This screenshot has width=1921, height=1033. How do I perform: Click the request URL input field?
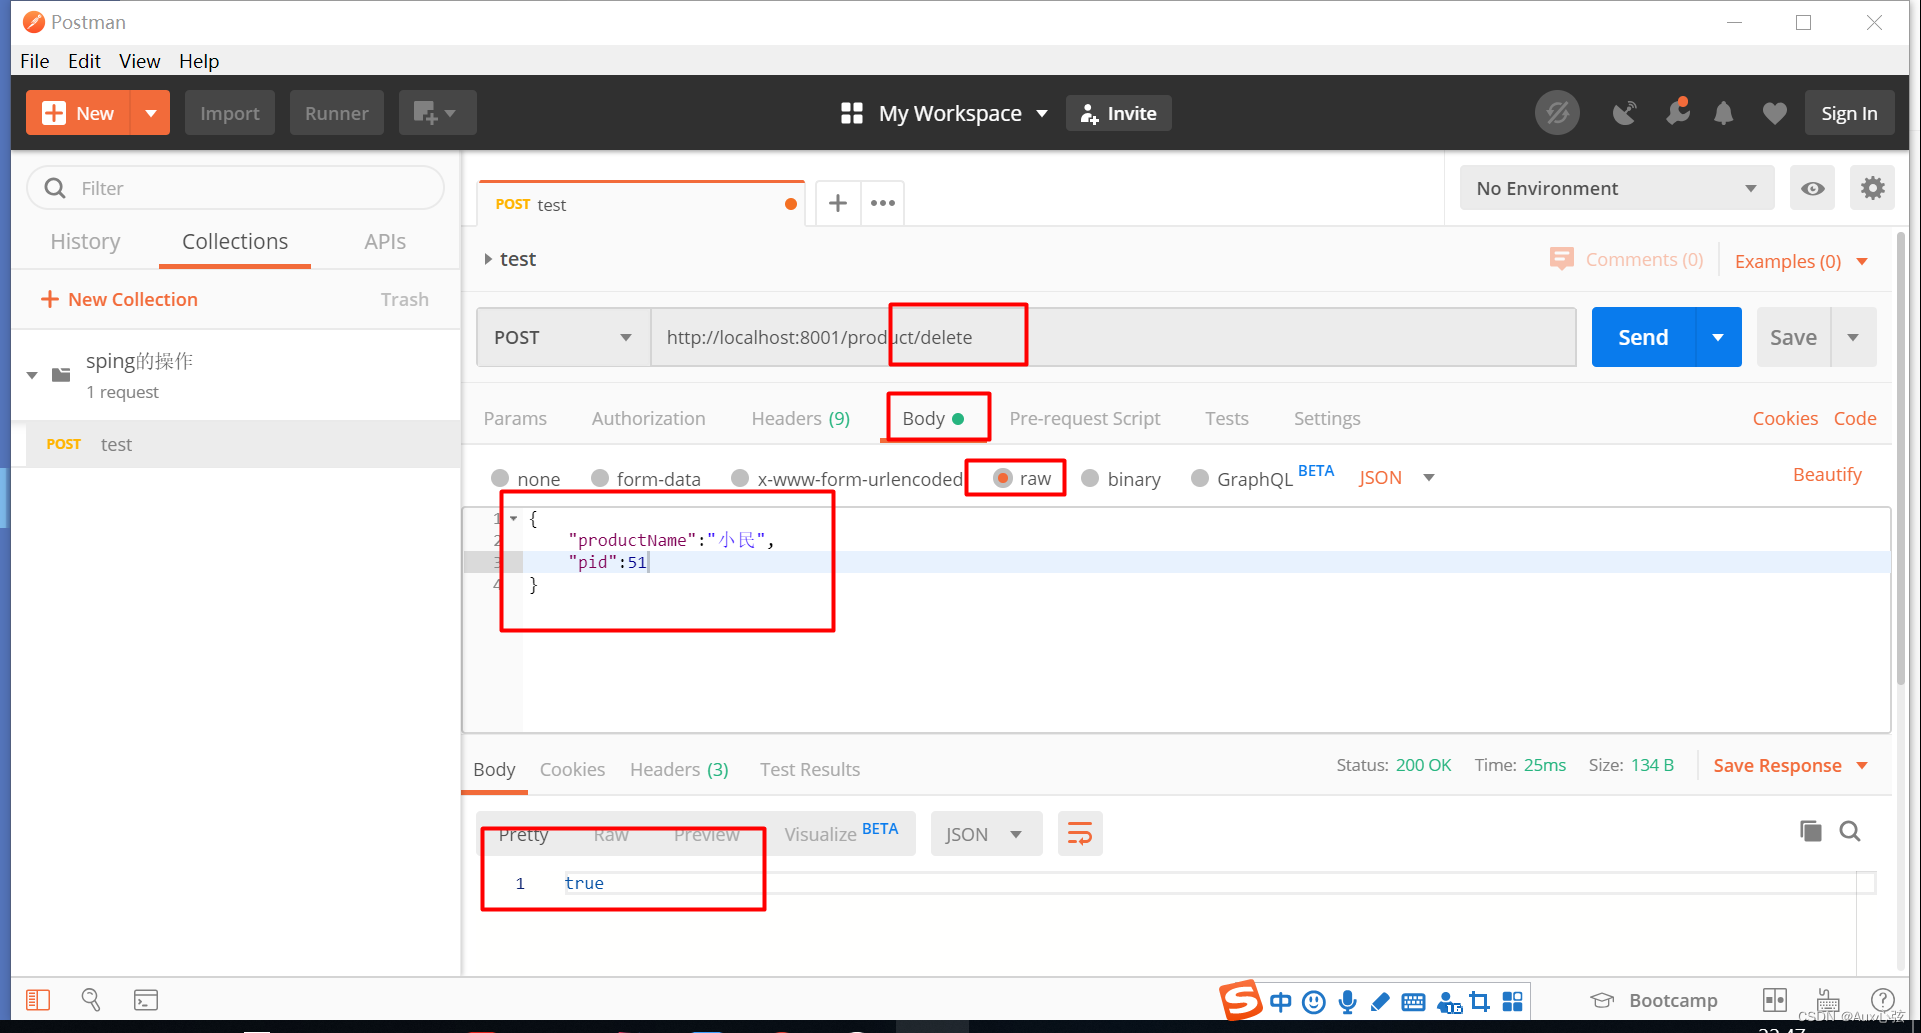click(x=1150, y=337)
